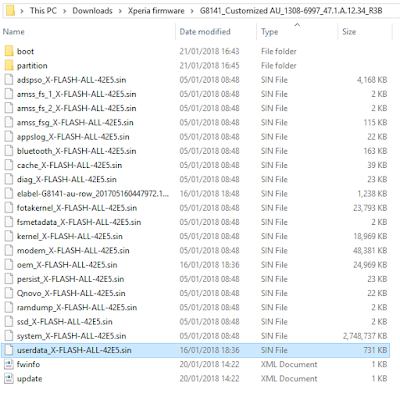This screenshot has height=393, width=400.
Task: Select the file name userdata_X-FLASH-ALL-42E5.sin
Action: click(x=74, y=350)
